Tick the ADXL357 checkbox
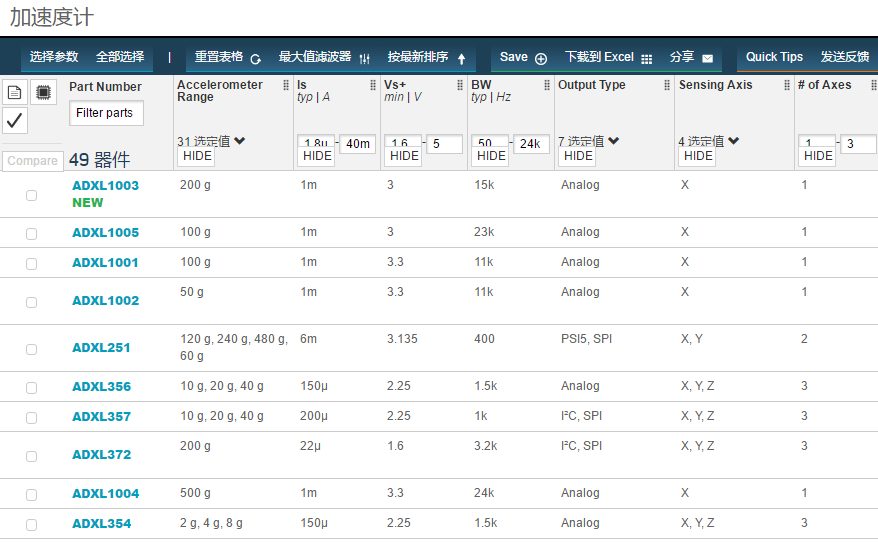Image resolution: width=878 pixels, height=542 pixels. [x=31, y=418]
